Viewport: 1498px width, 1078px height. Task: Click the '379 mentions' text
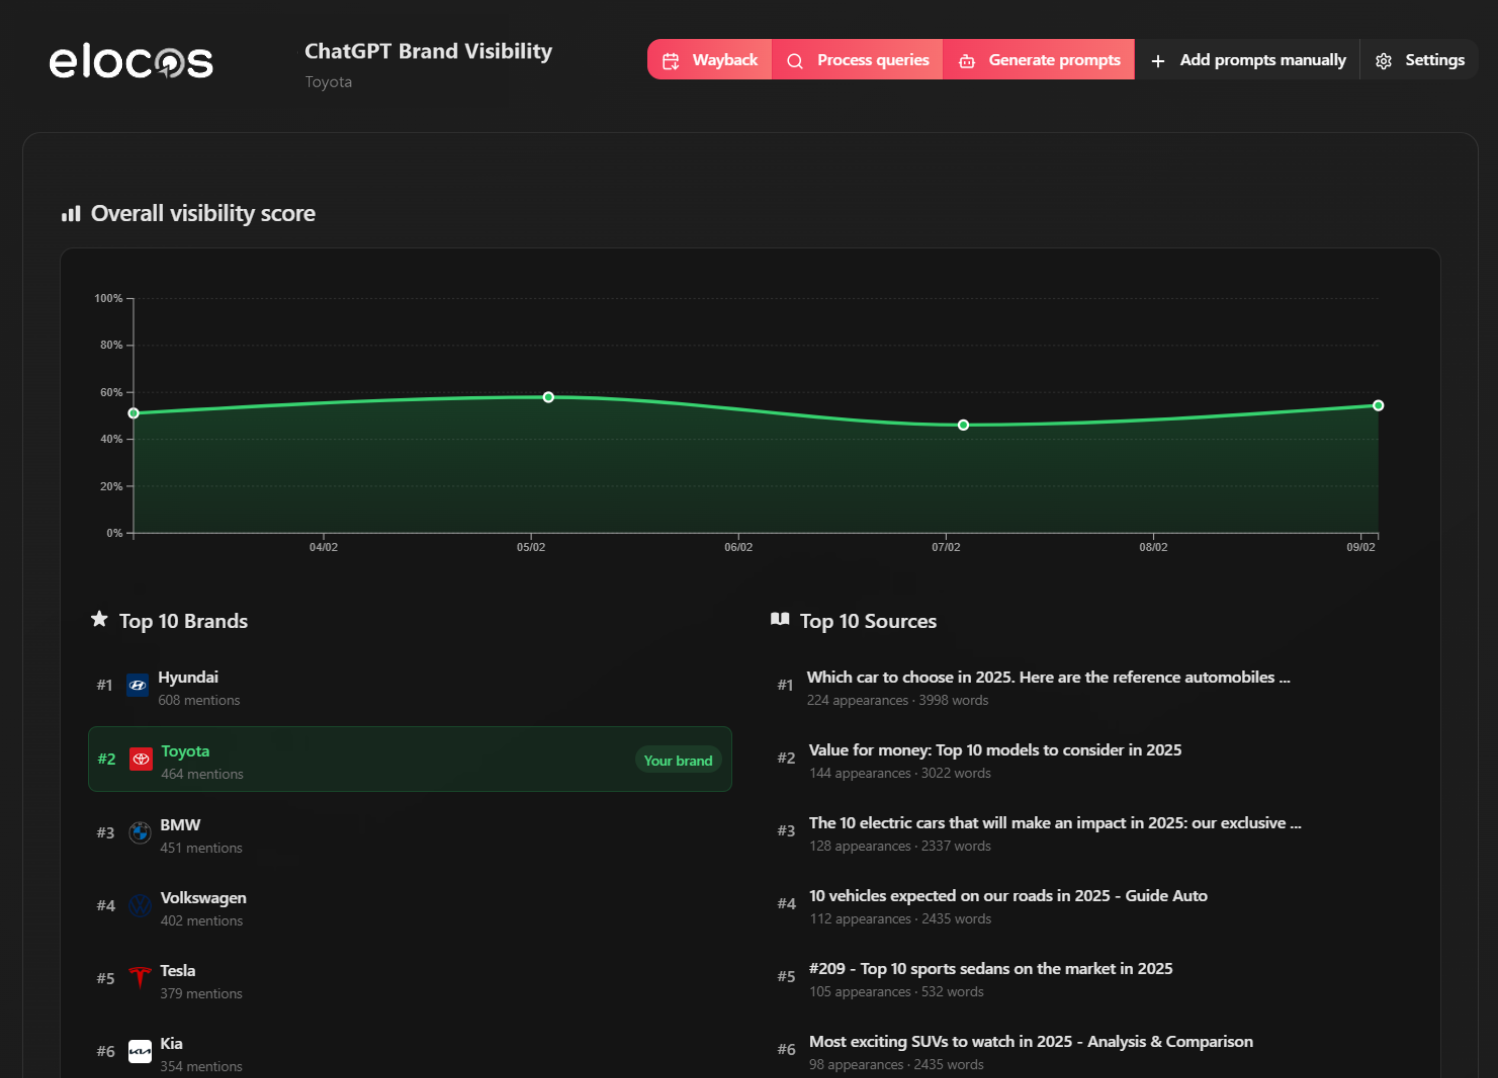pyautogui.click(x=201, y=994)
